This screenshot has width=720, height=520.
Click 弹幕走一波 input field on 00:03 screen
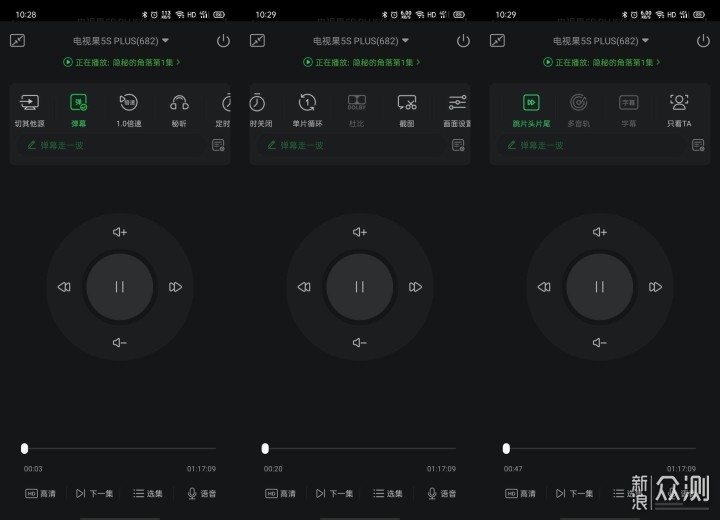(115, 146)
